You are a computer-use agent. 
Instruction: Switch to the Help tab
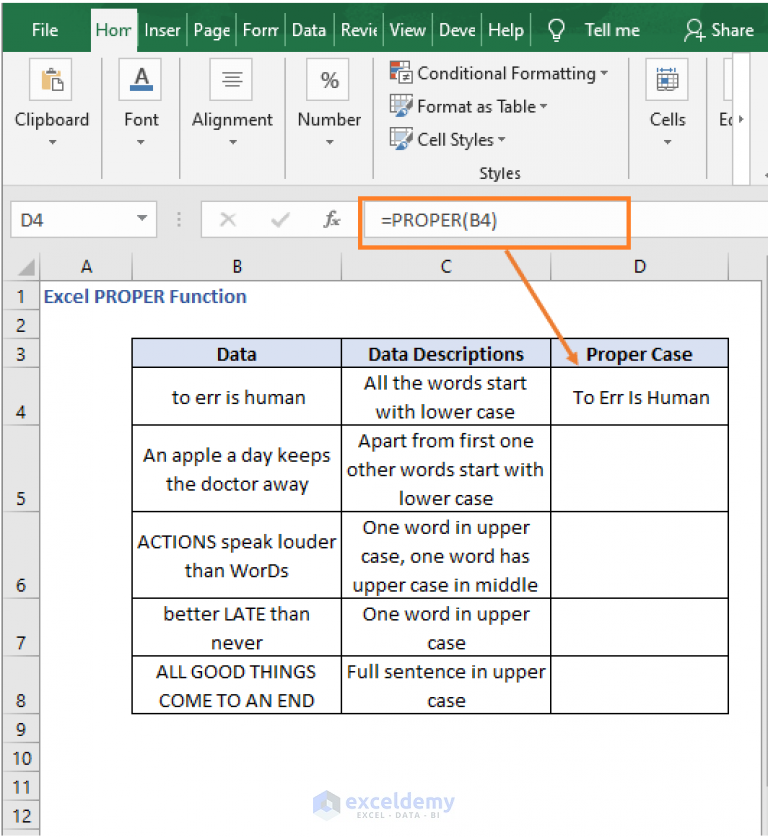point(506,30)
